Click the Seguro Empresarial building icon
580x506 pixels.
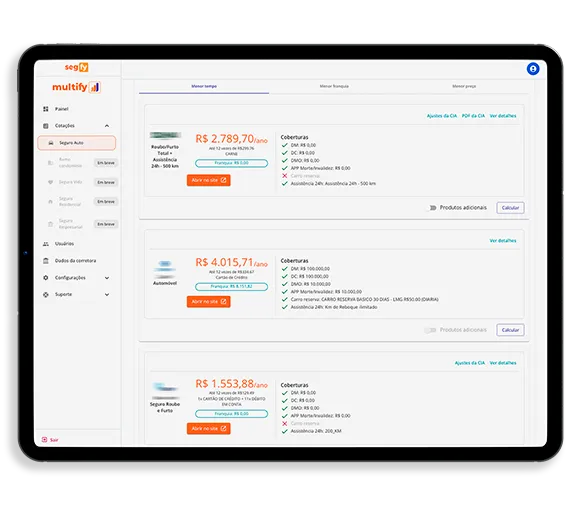[x=51, y=224]
